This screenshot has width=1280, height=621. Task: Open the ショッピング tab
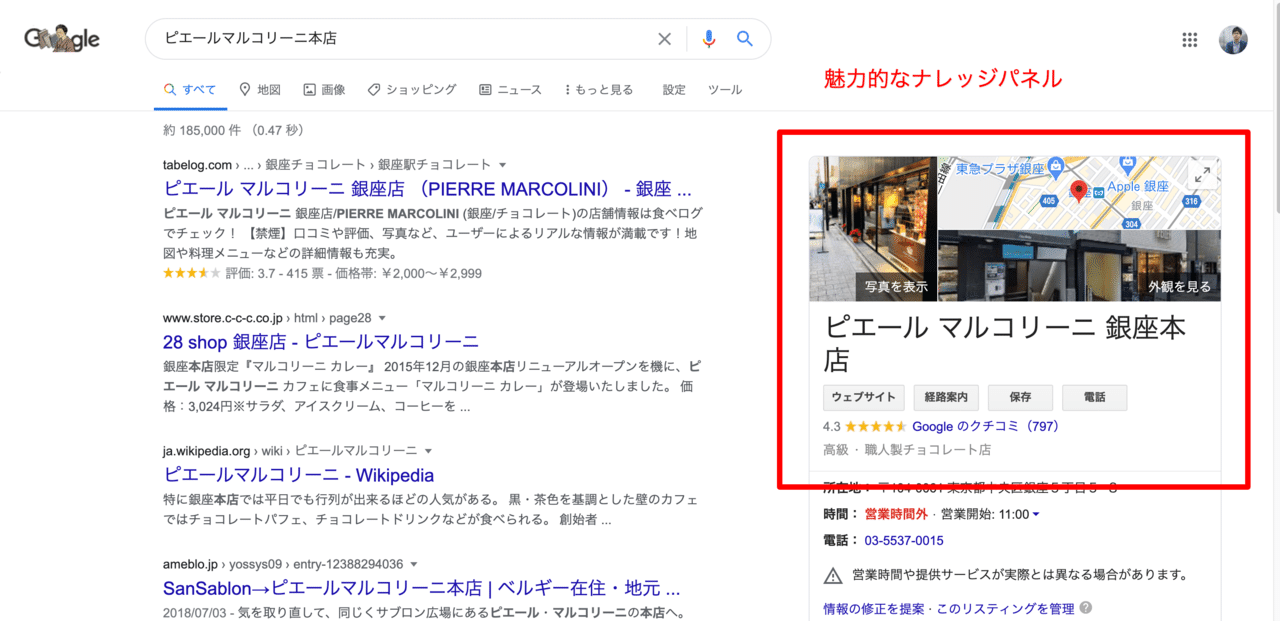(412, 90)
